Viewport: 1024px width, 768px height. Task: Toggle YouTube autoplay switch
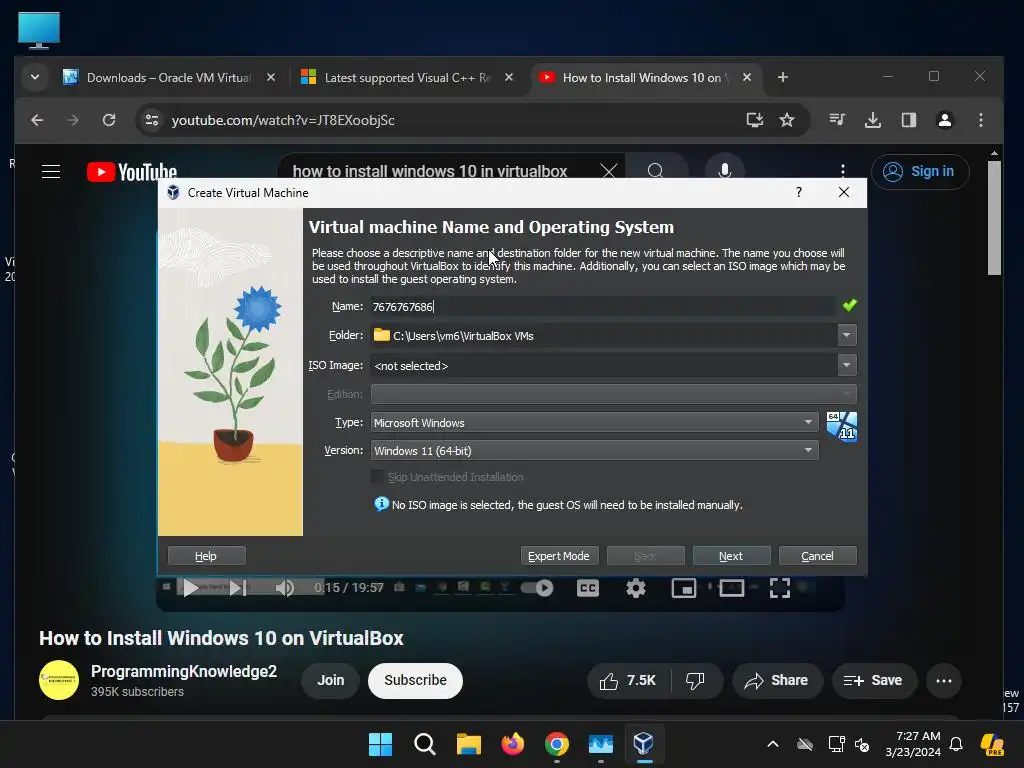[x=537, y=588]
